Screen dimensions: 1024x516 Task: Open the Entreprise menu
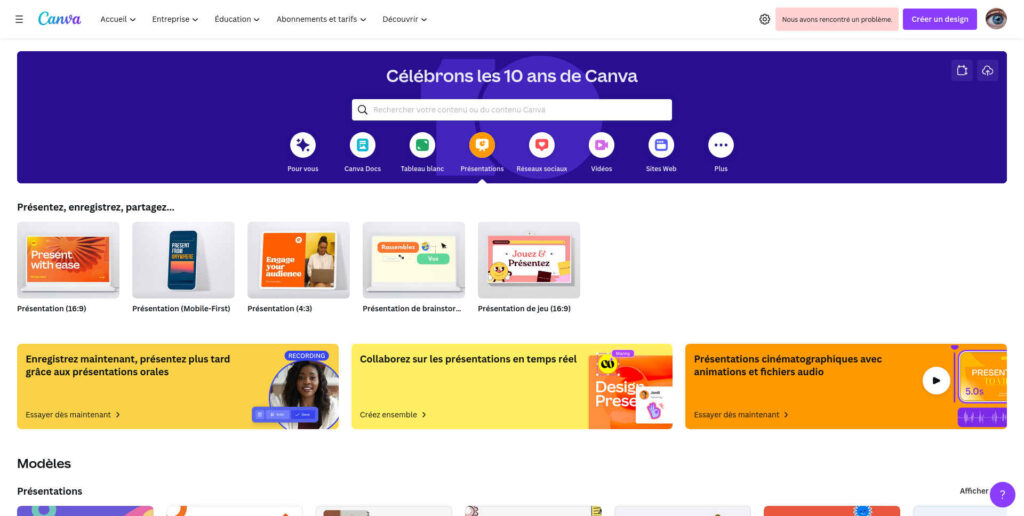(x=175, y=20)
